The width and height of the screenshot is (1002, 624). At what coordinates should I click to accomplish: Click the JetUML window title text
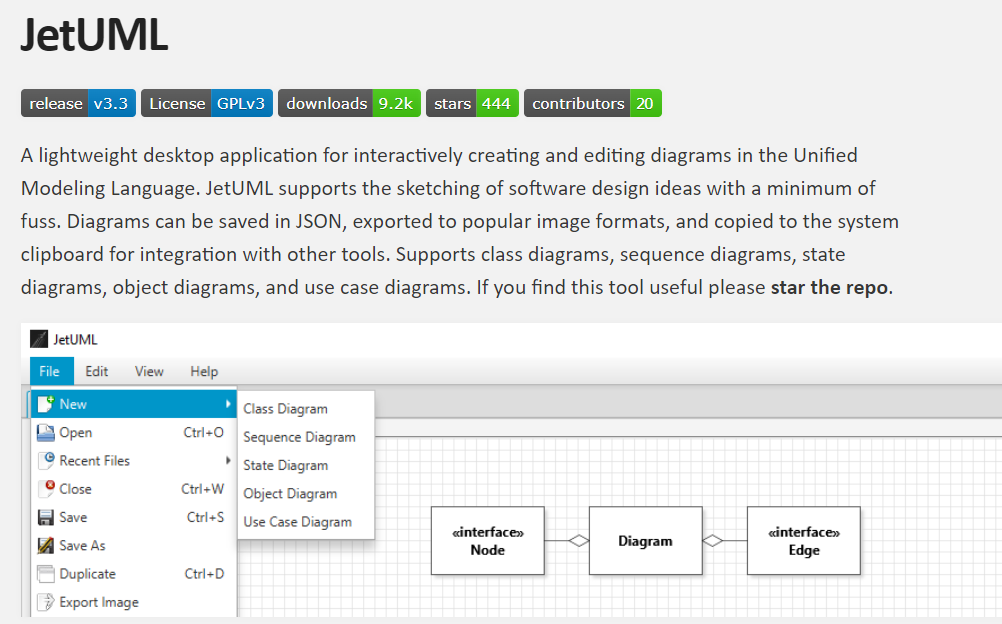pos(75,339)
